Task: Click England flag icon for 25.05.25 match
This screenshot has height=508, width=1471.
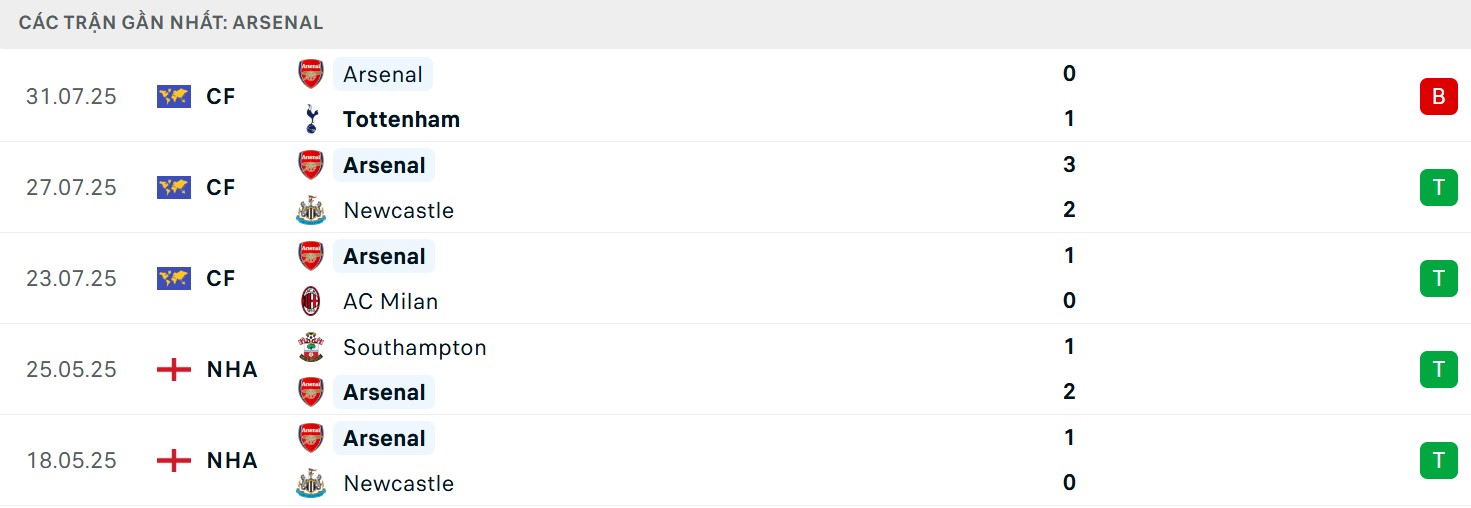Action: (x=174, y=370)
